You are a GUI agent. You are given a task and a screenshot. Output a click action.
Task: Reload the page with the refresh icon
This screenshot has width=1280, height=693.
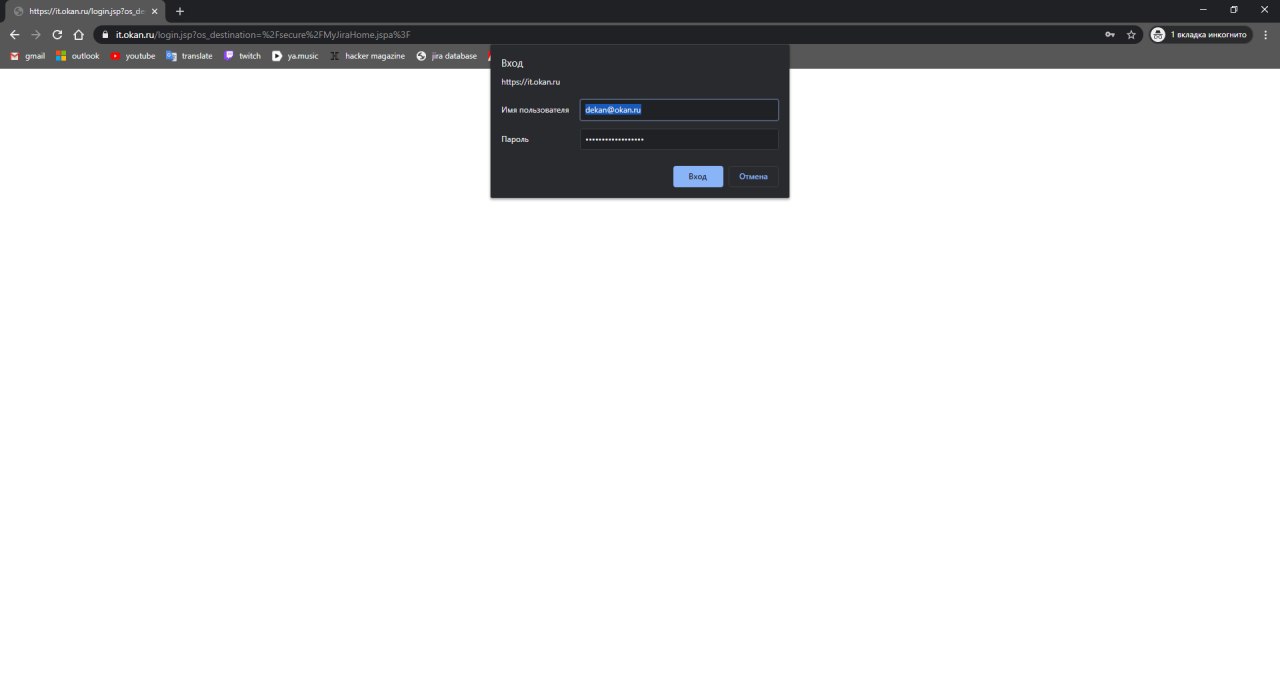pyautogui.click(x=57, y=34)
